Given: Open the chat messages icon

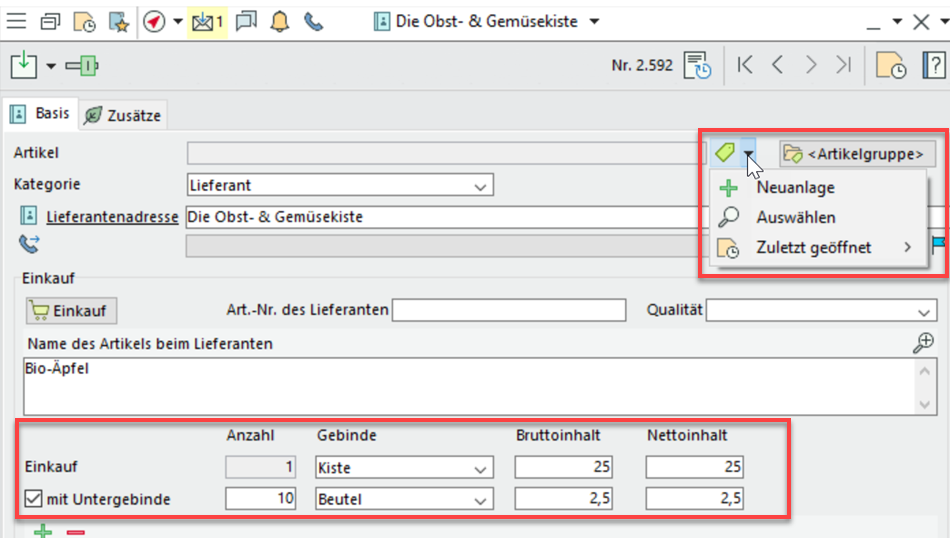Looking at the screenshot, I should [246, 21].
